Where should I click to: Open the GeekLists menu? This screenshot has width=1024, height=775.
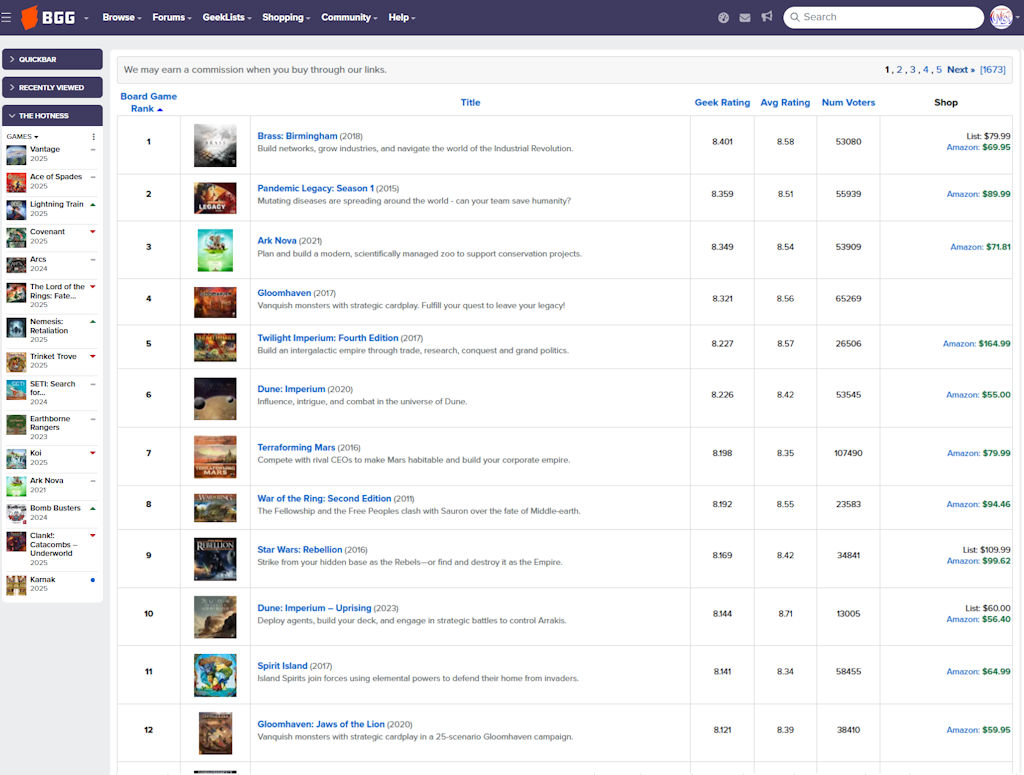click(x=226, y=17)
